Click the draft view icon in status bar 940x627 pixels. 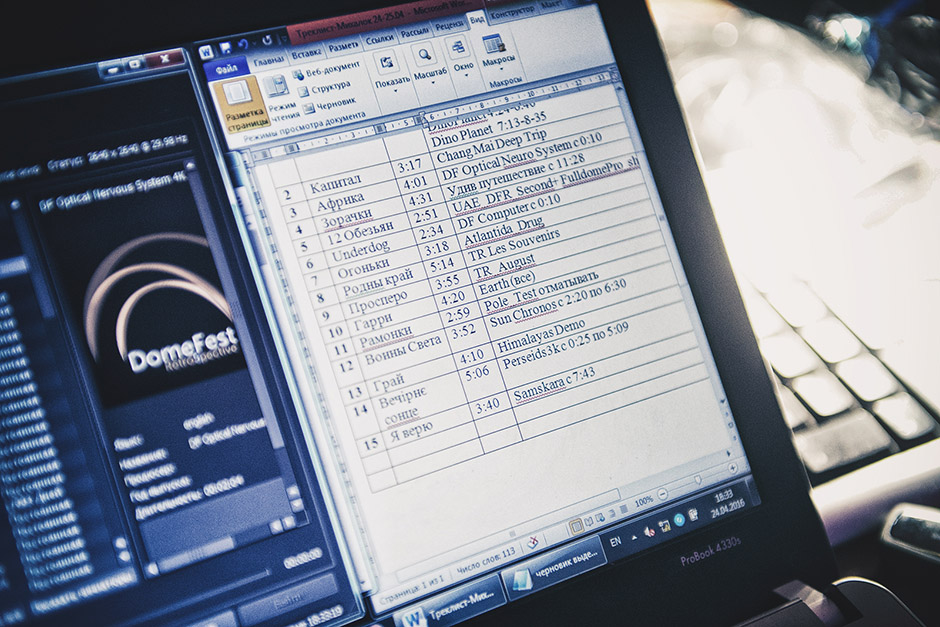(623, 510)
